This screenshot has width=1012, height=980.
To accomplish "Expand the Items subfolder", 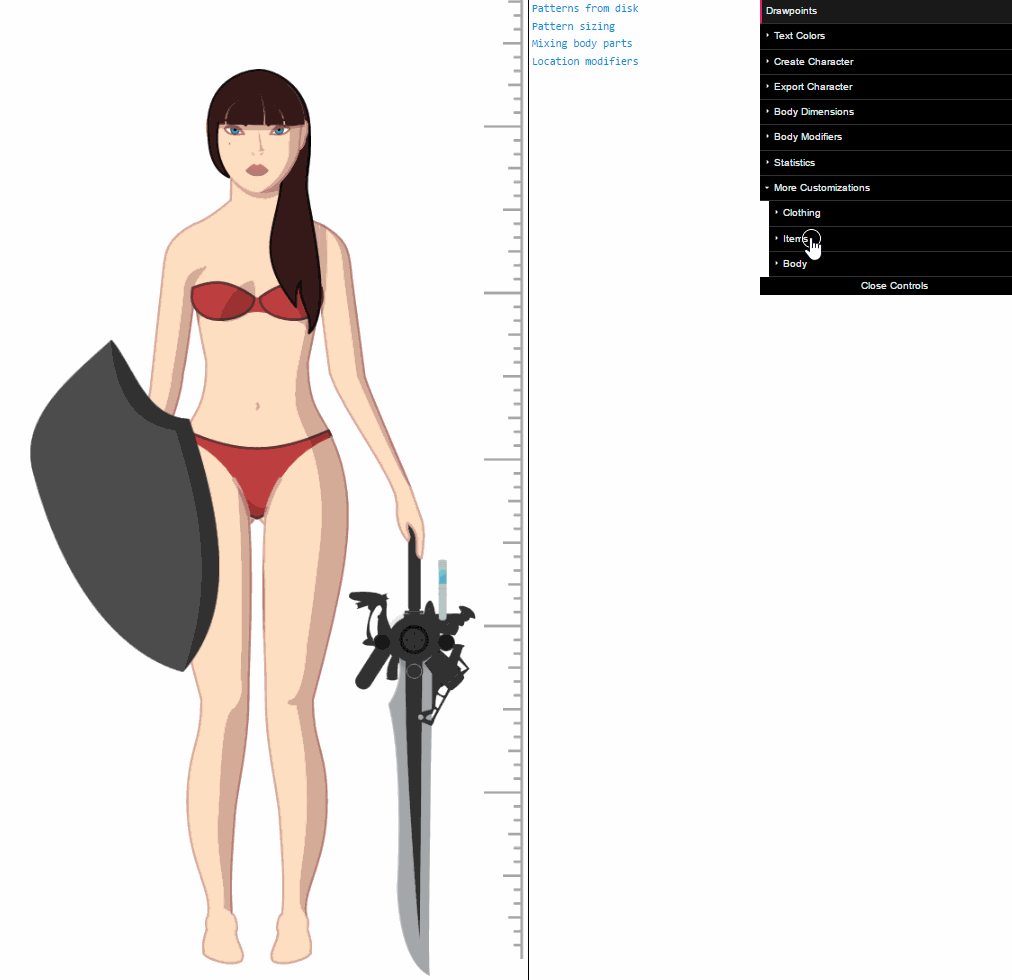I will coord(795,239).
